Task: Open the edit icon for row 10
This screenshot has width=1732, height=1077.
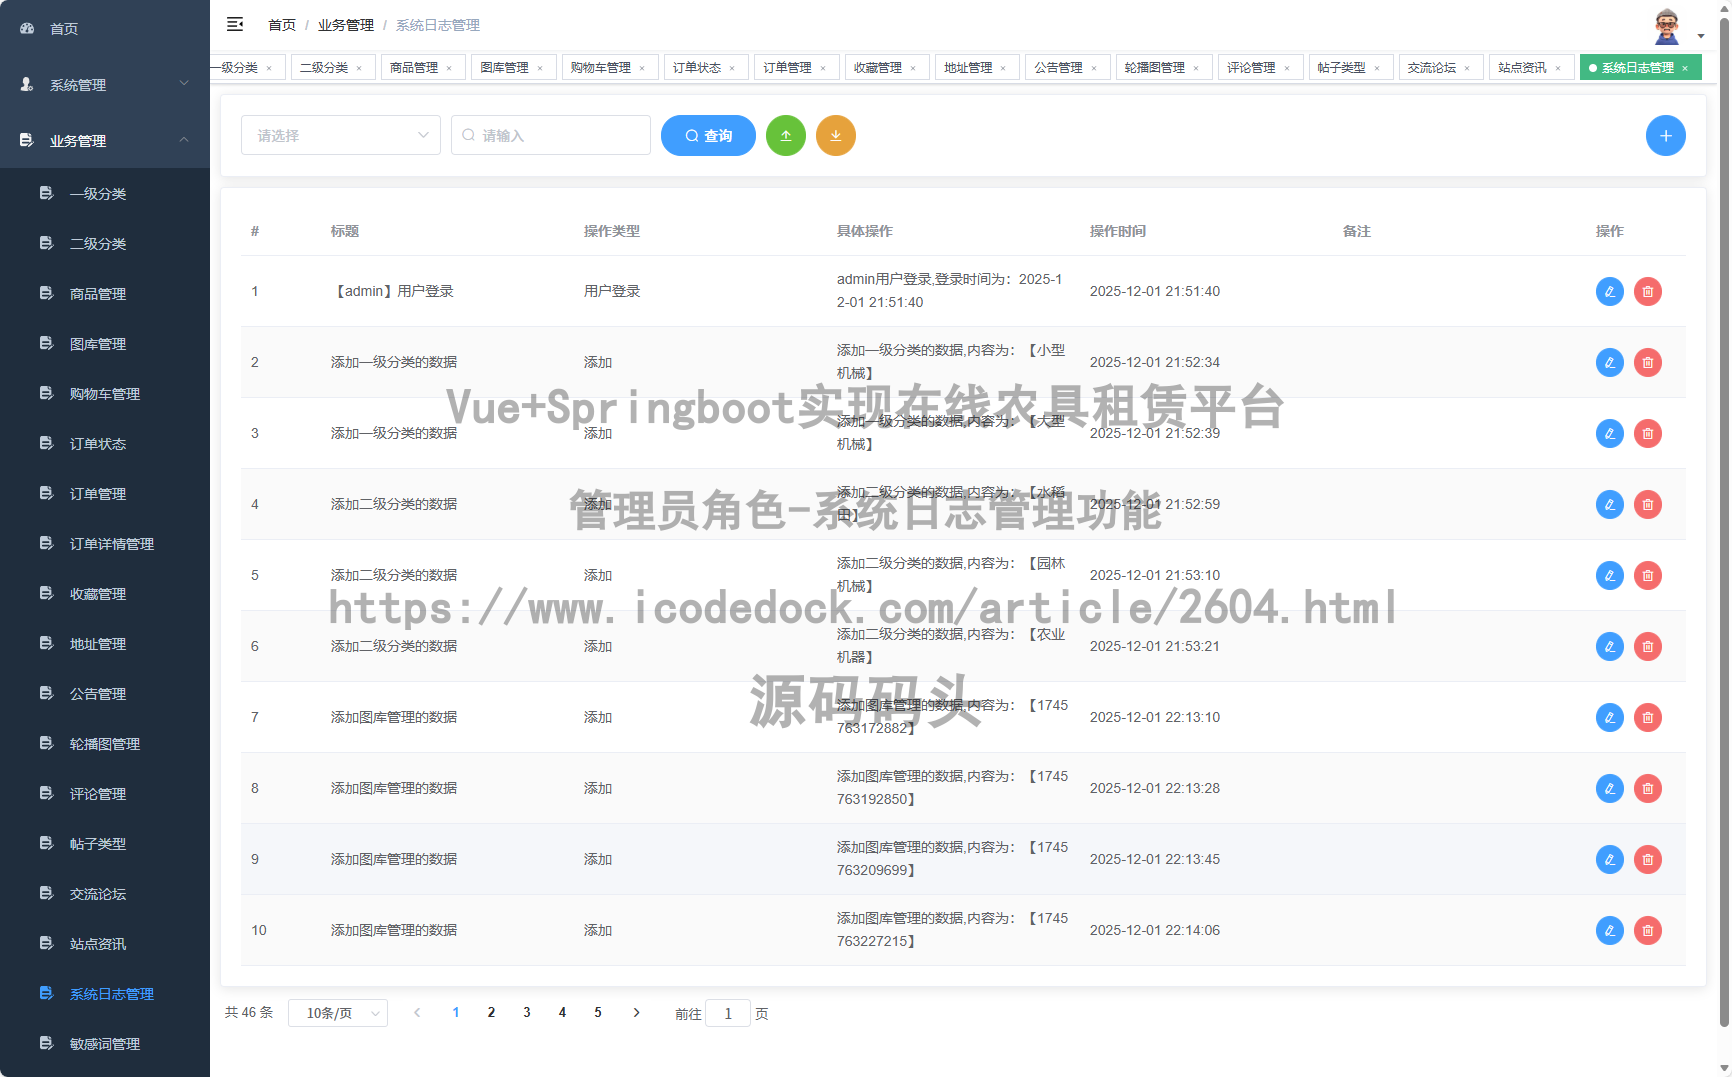Action: (1609, 930)
